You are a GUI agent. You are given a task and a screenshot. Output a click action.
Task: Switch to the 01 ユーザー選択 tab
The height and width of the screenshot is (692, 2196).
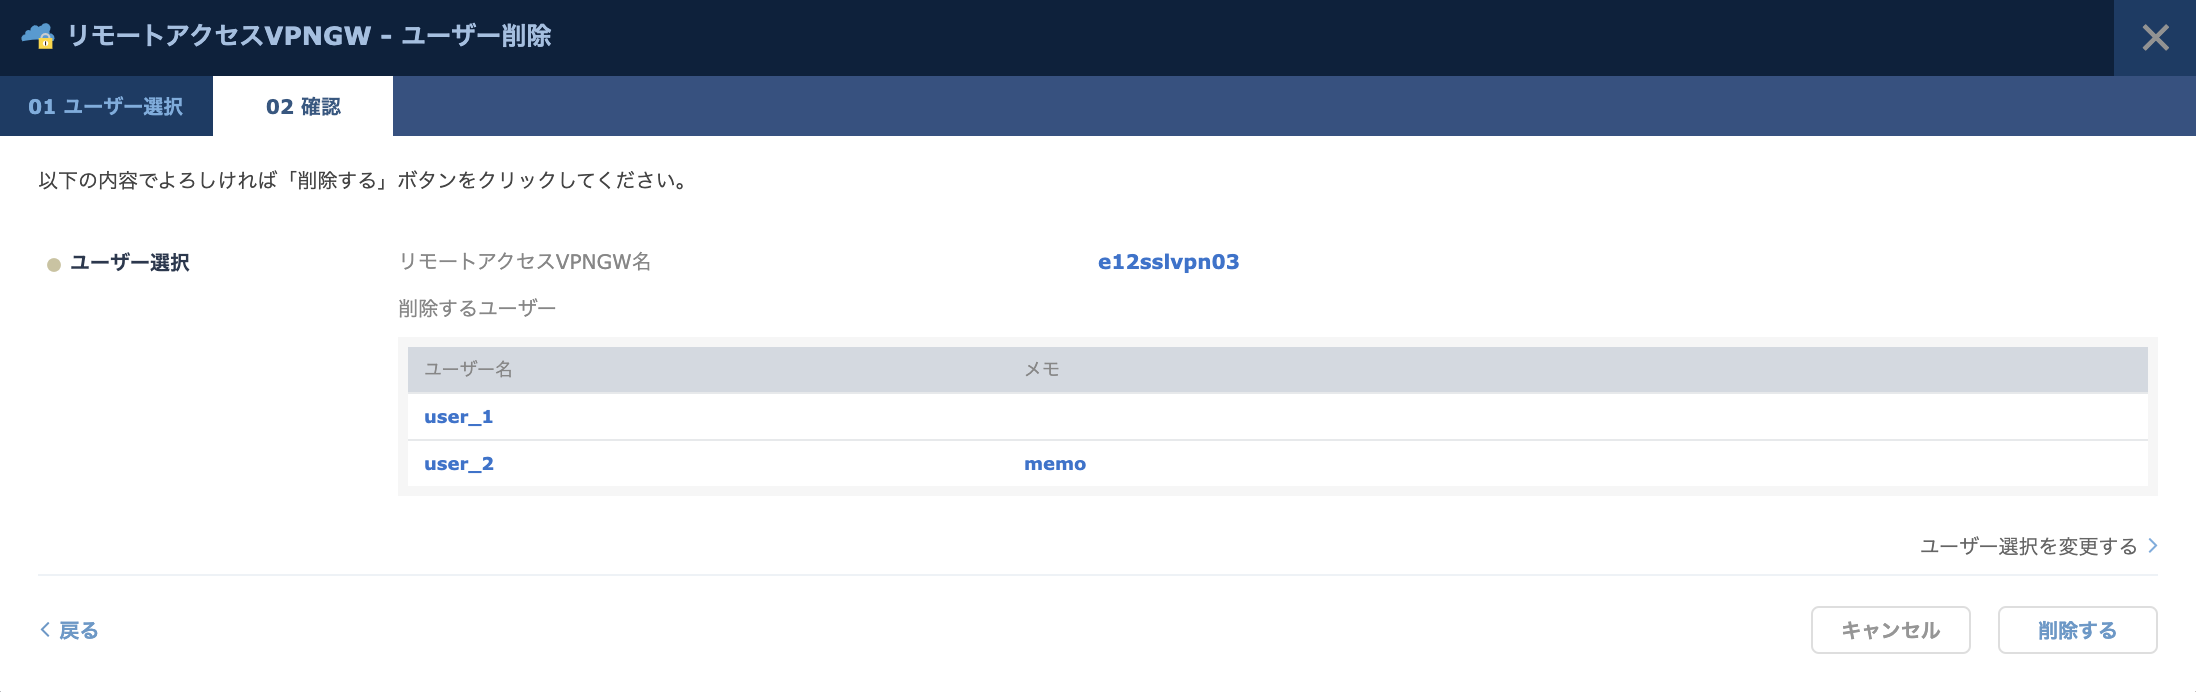tap(106, 106)
